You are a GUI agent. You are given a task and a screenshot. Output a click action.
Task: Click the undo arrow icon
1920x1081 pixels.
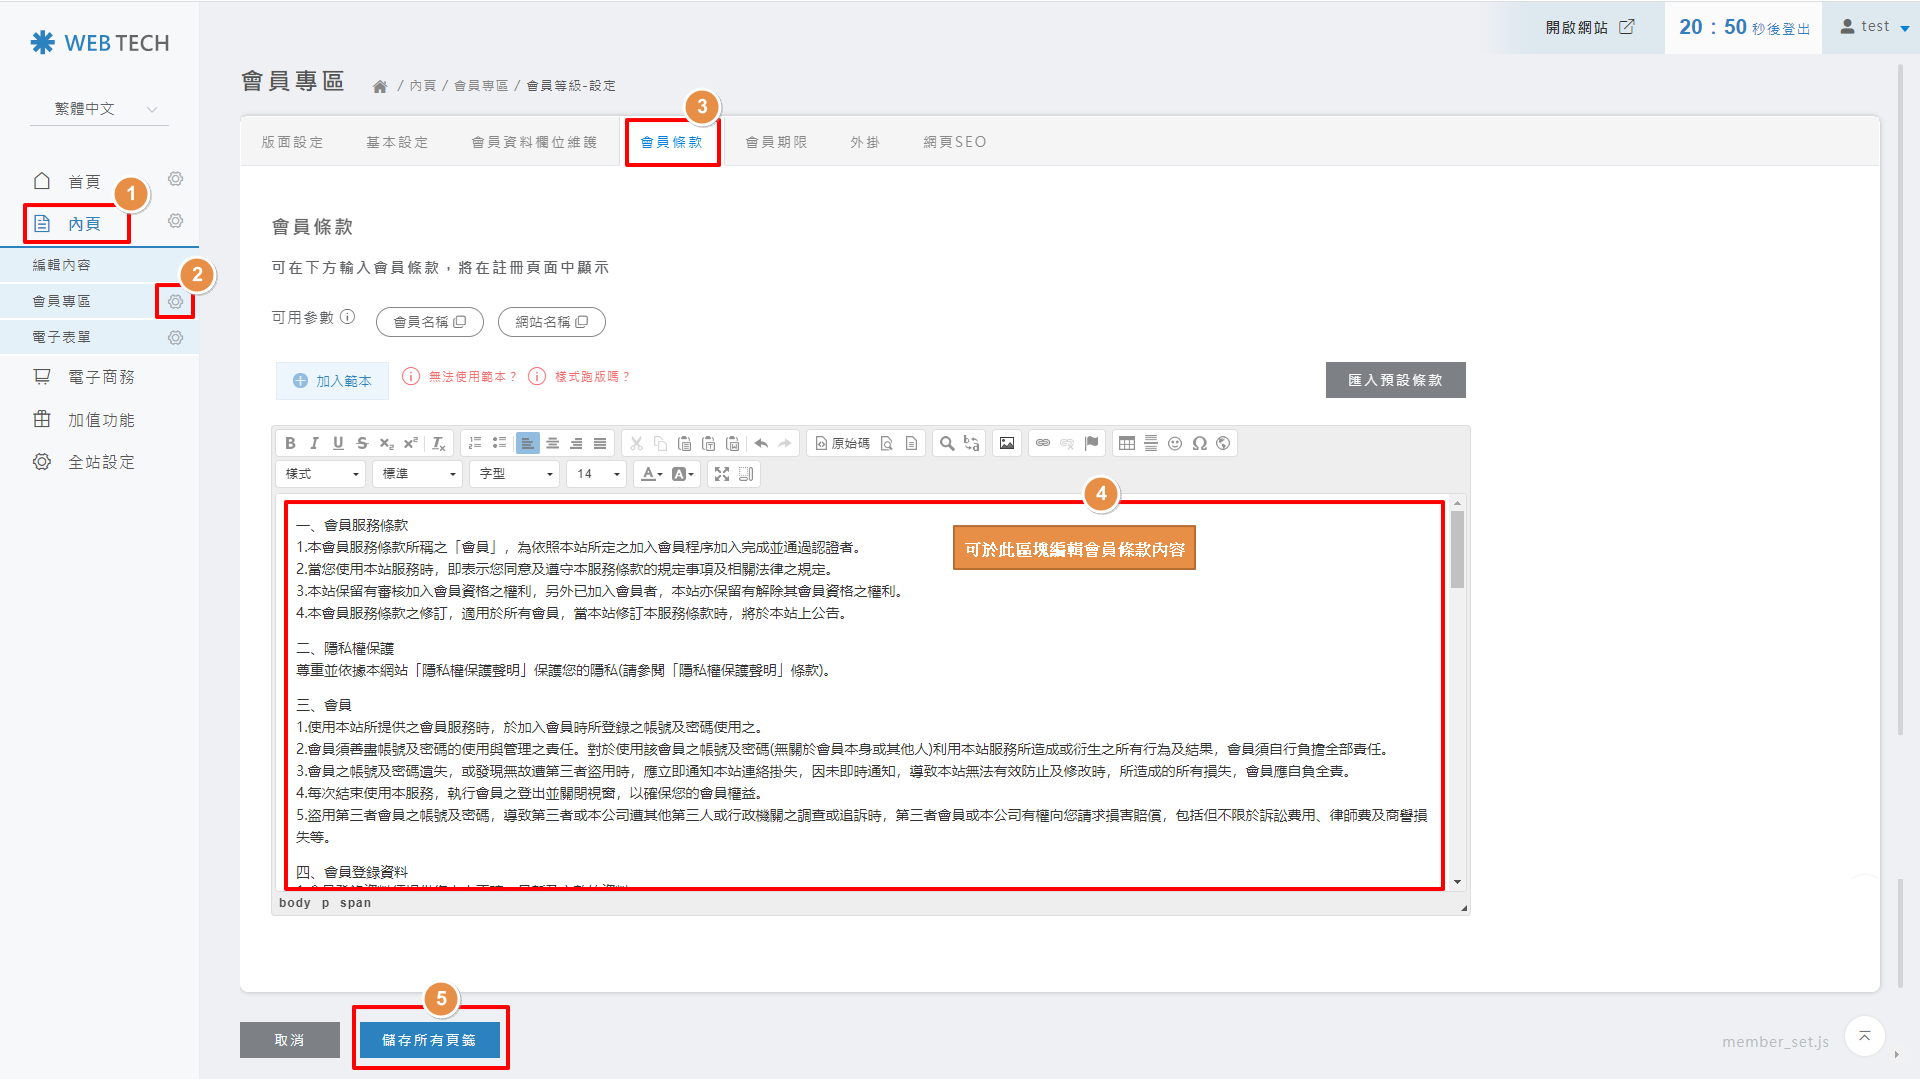tap(761, 444)
